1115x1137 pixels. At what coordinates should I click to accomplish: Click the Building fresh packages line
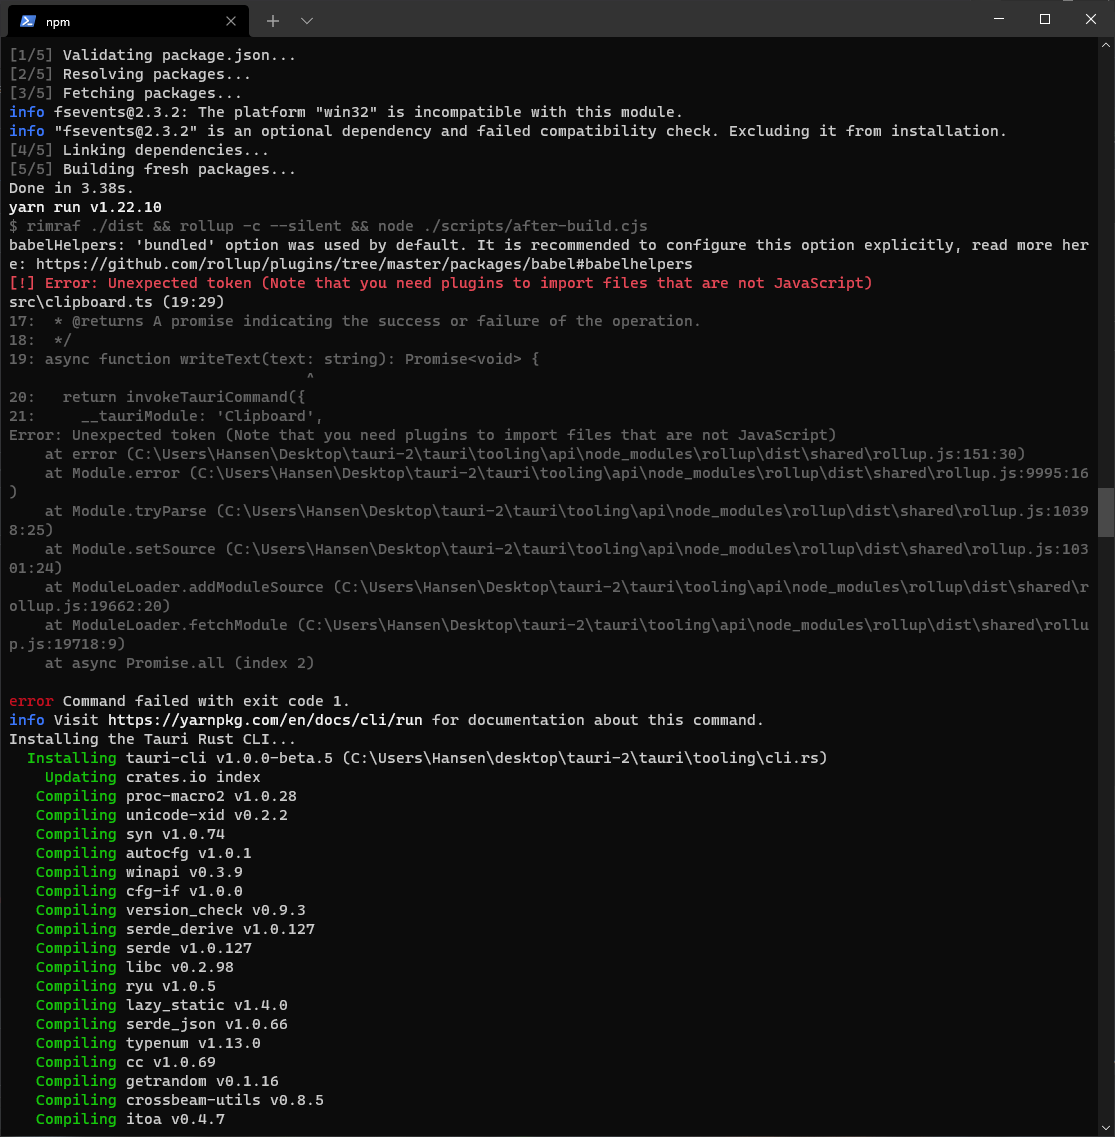150,168
